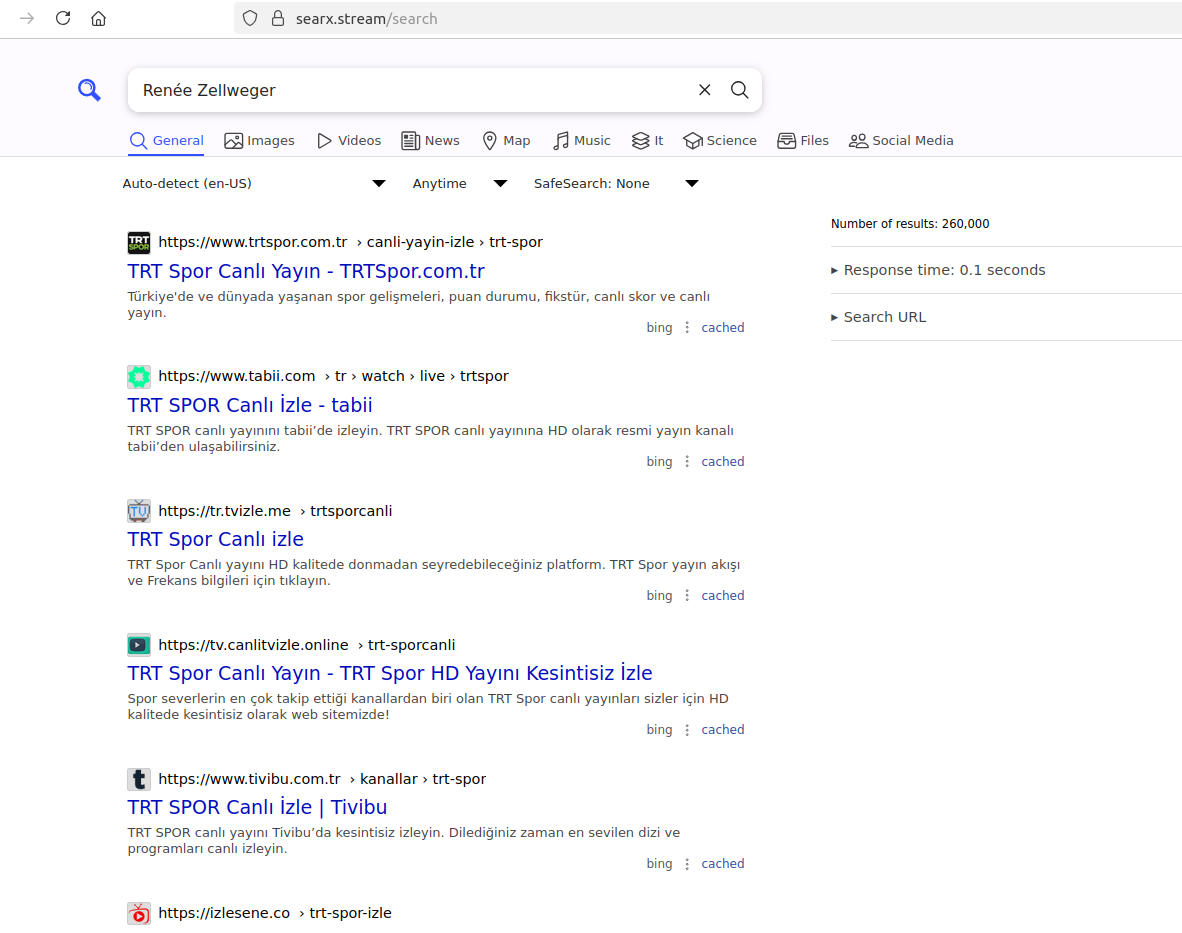Open tracking protection shield icon
This screenshot has height=933, width=1182.
click(x=250, y=18)
